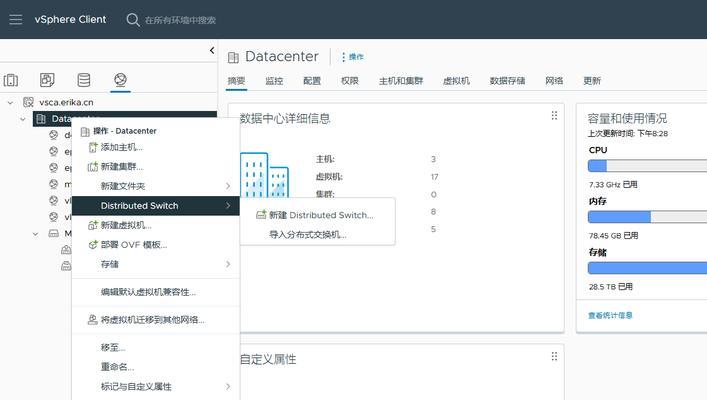Click the new Distributed Switch icon
The height and width of the screenshot is (400, 707).
[x=261, y=215]
